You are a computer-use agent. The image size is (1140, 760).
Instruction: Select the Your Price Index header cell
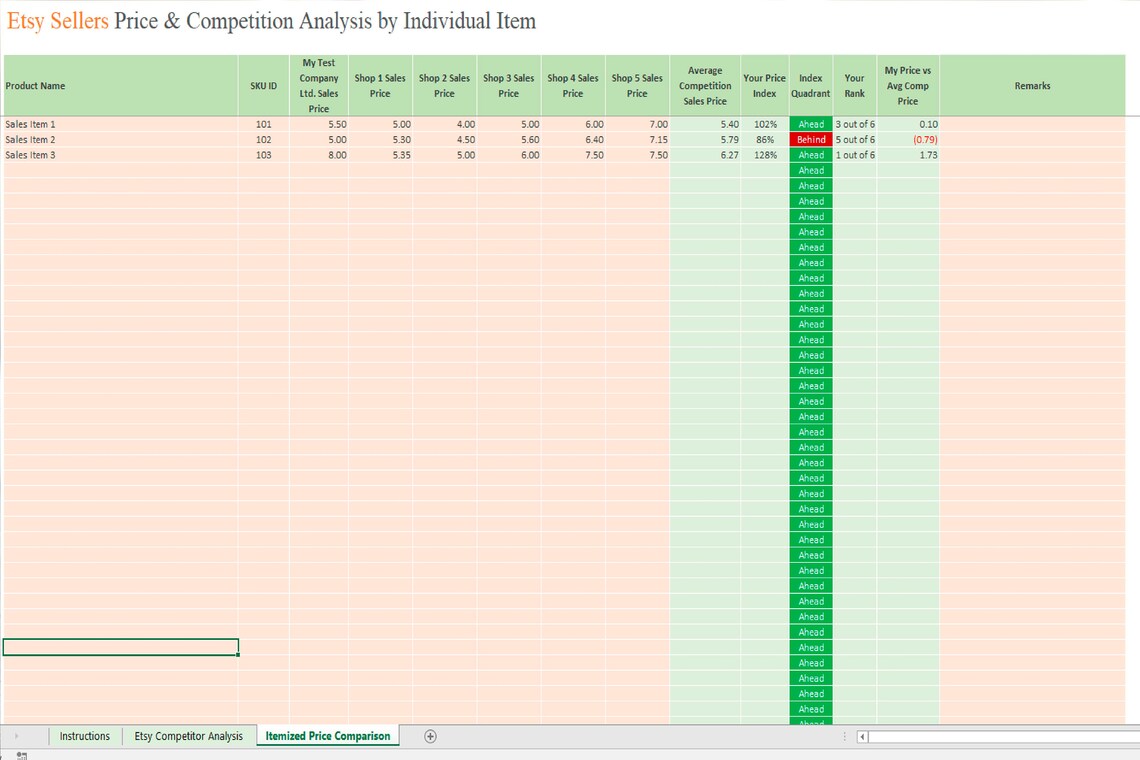[764, 85]
